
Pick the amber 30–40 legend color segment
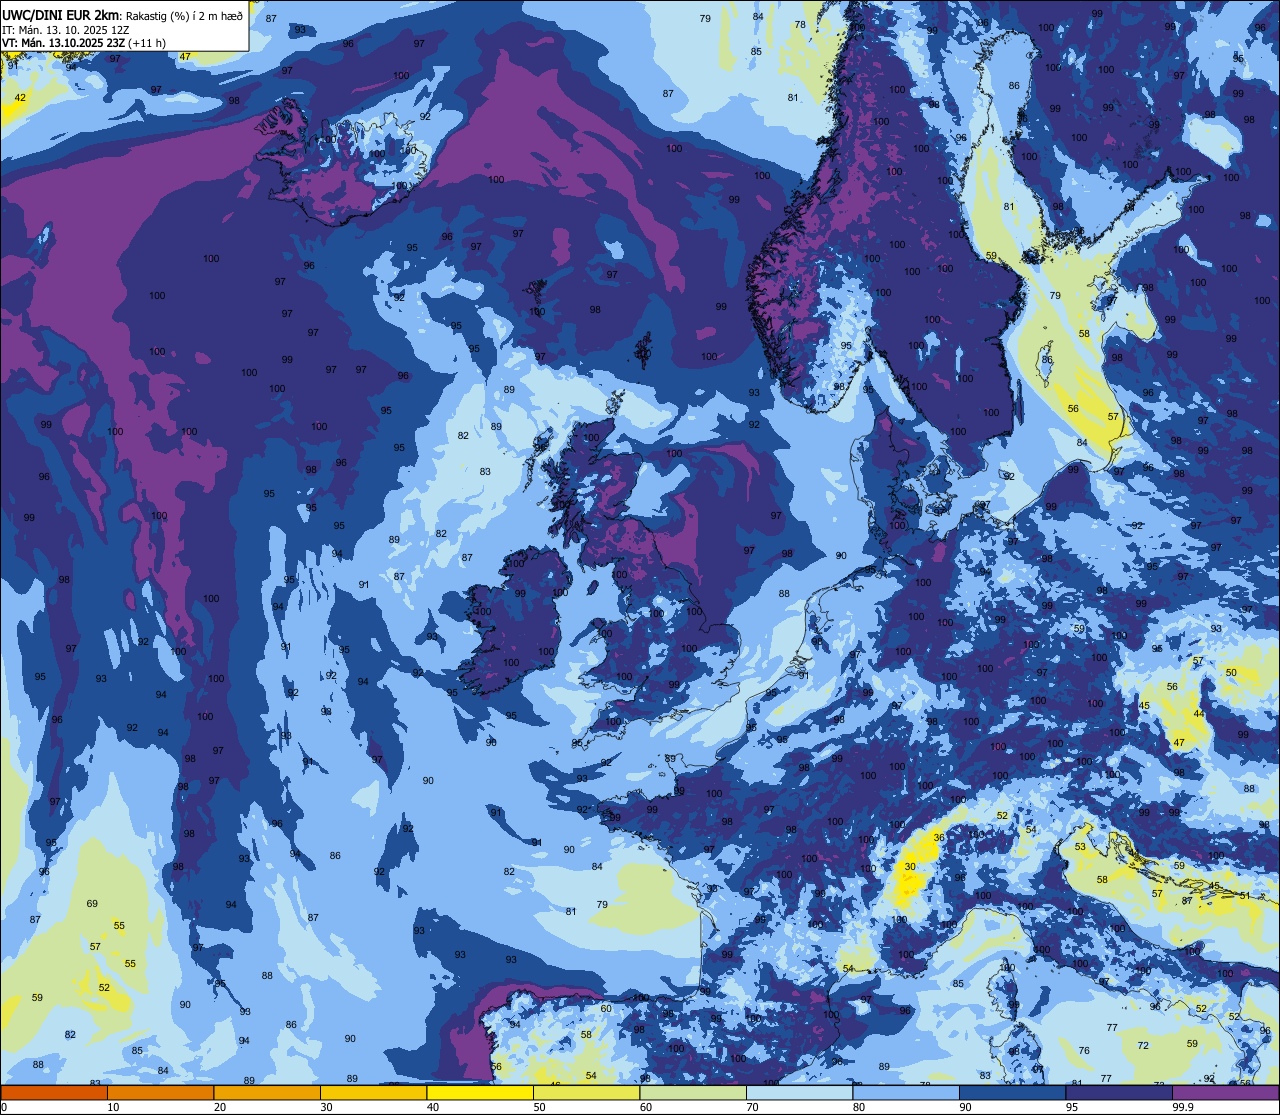[x=373, y=1092]
